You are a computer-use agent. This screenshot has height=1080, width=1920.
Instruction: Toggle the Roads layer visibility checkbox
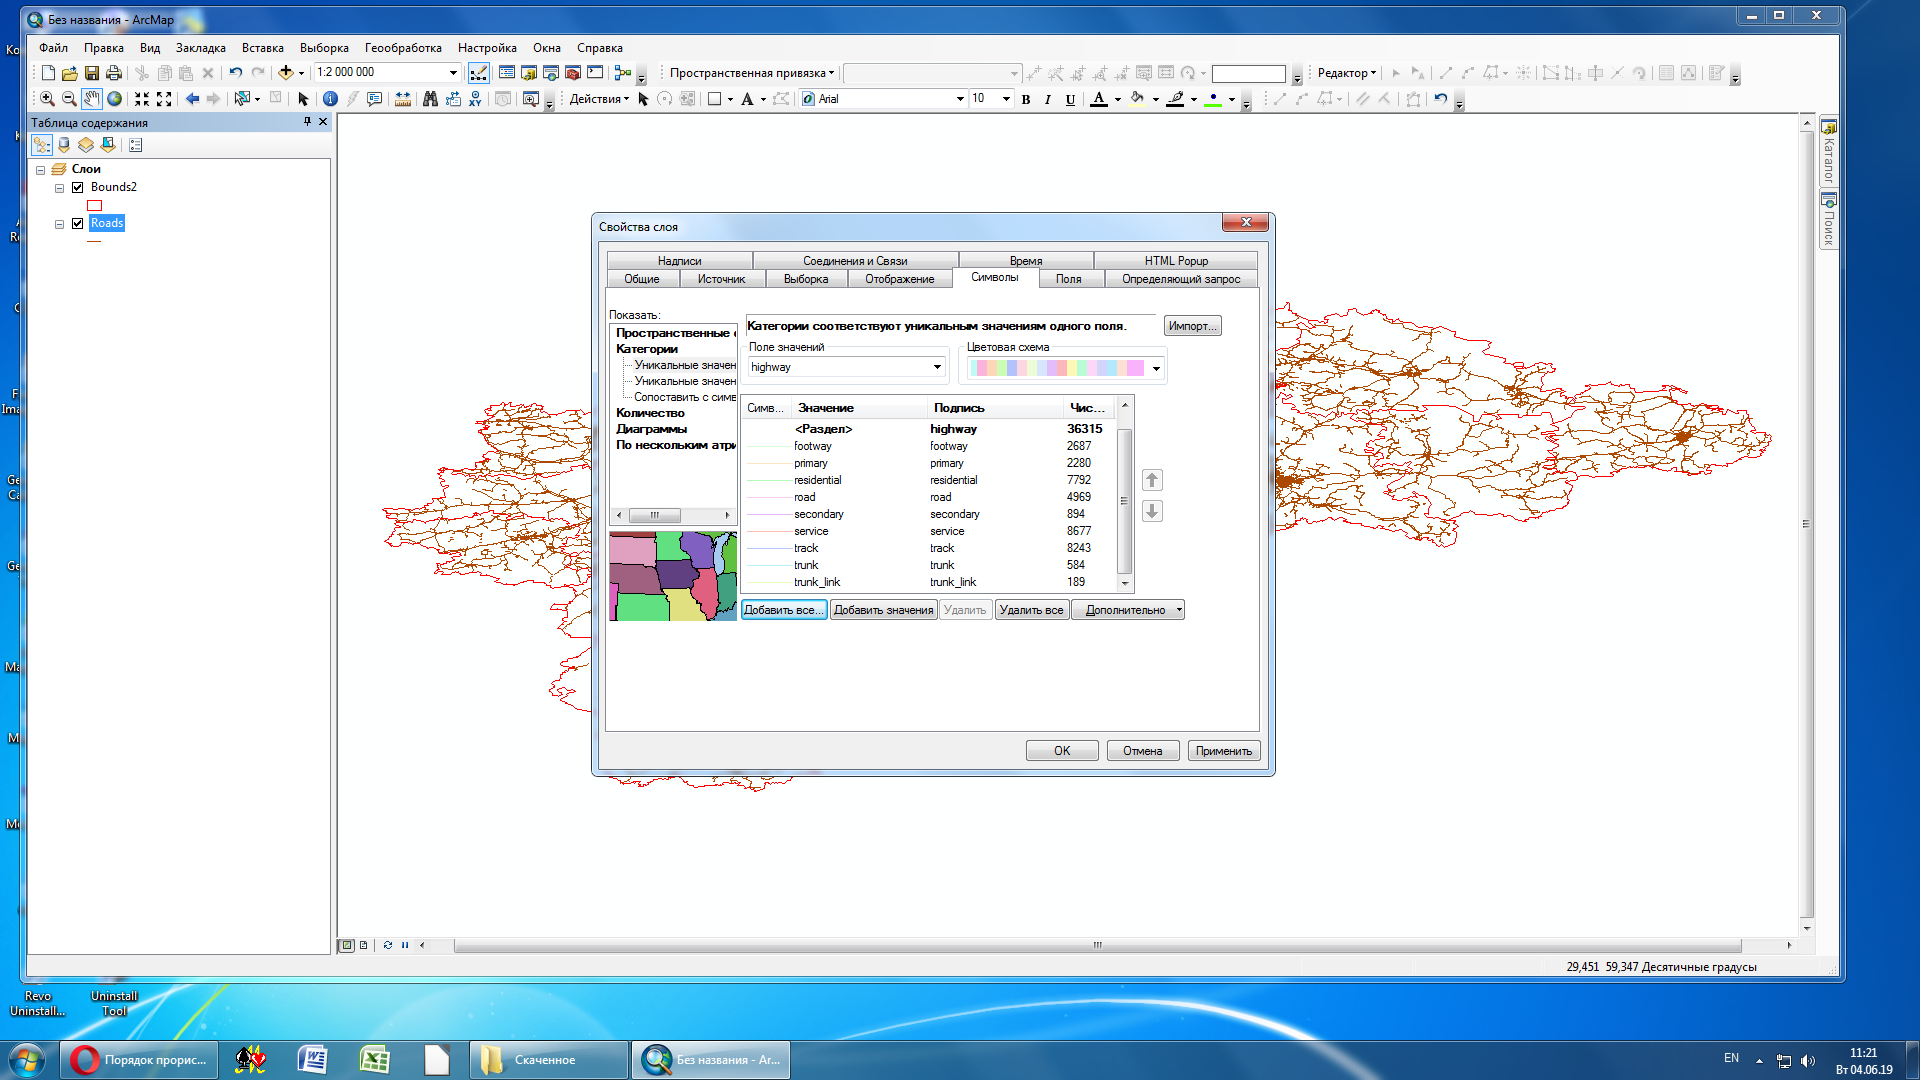tap(77, 223)
